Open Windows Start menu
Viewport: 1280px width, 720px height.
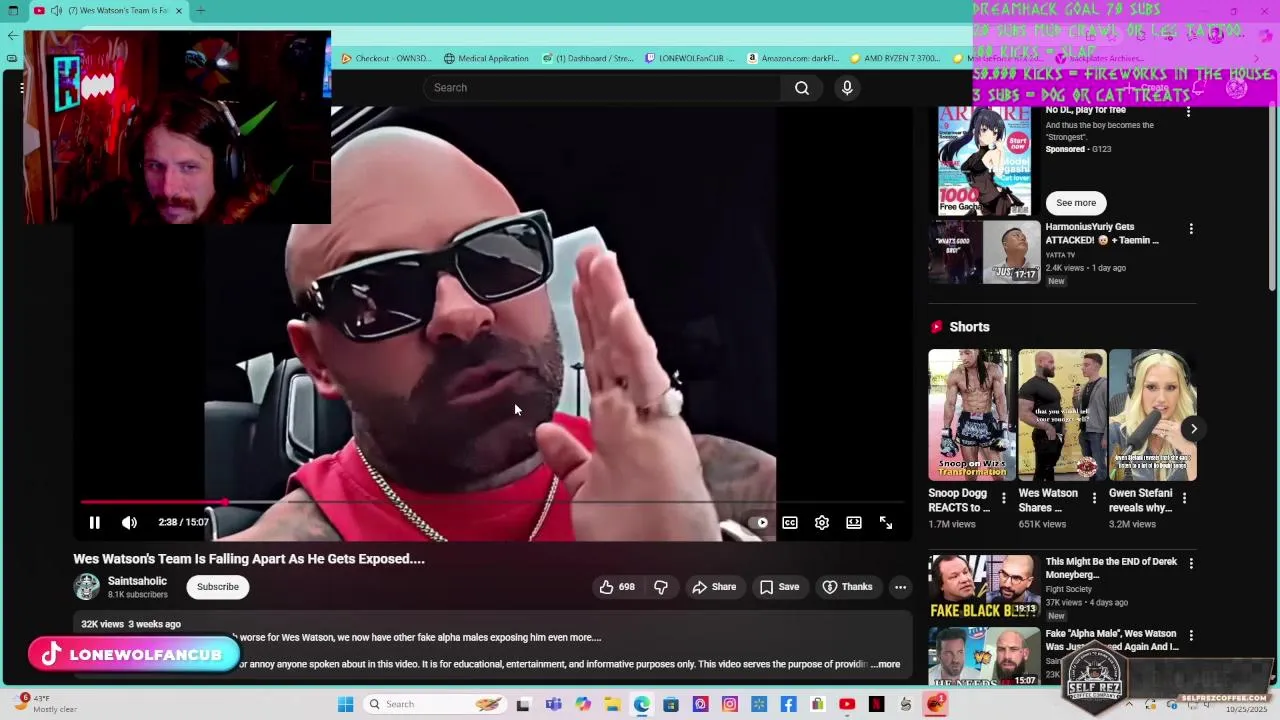pos(345,704)
